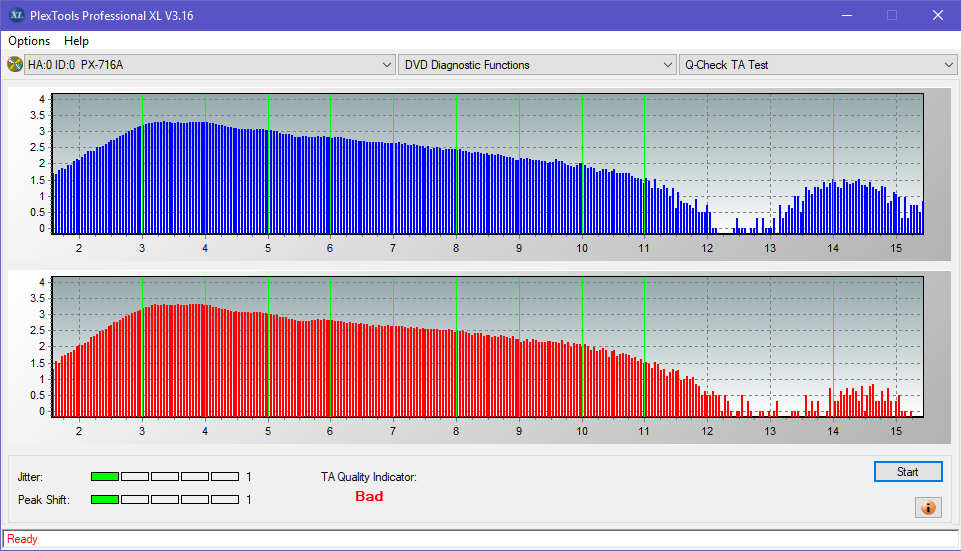
Task: Click the 'TA Quality Indicator:' label
Action: pos(369,477)
